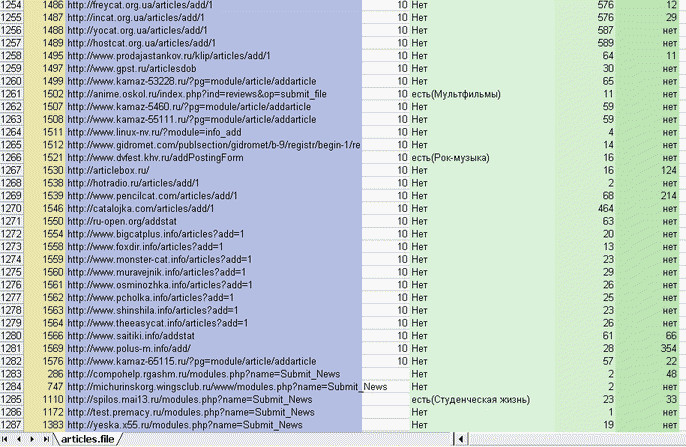The image size is (686, 447).
Task: Select the prodajastankov.ru URL cell
Action: click(214, 56)
